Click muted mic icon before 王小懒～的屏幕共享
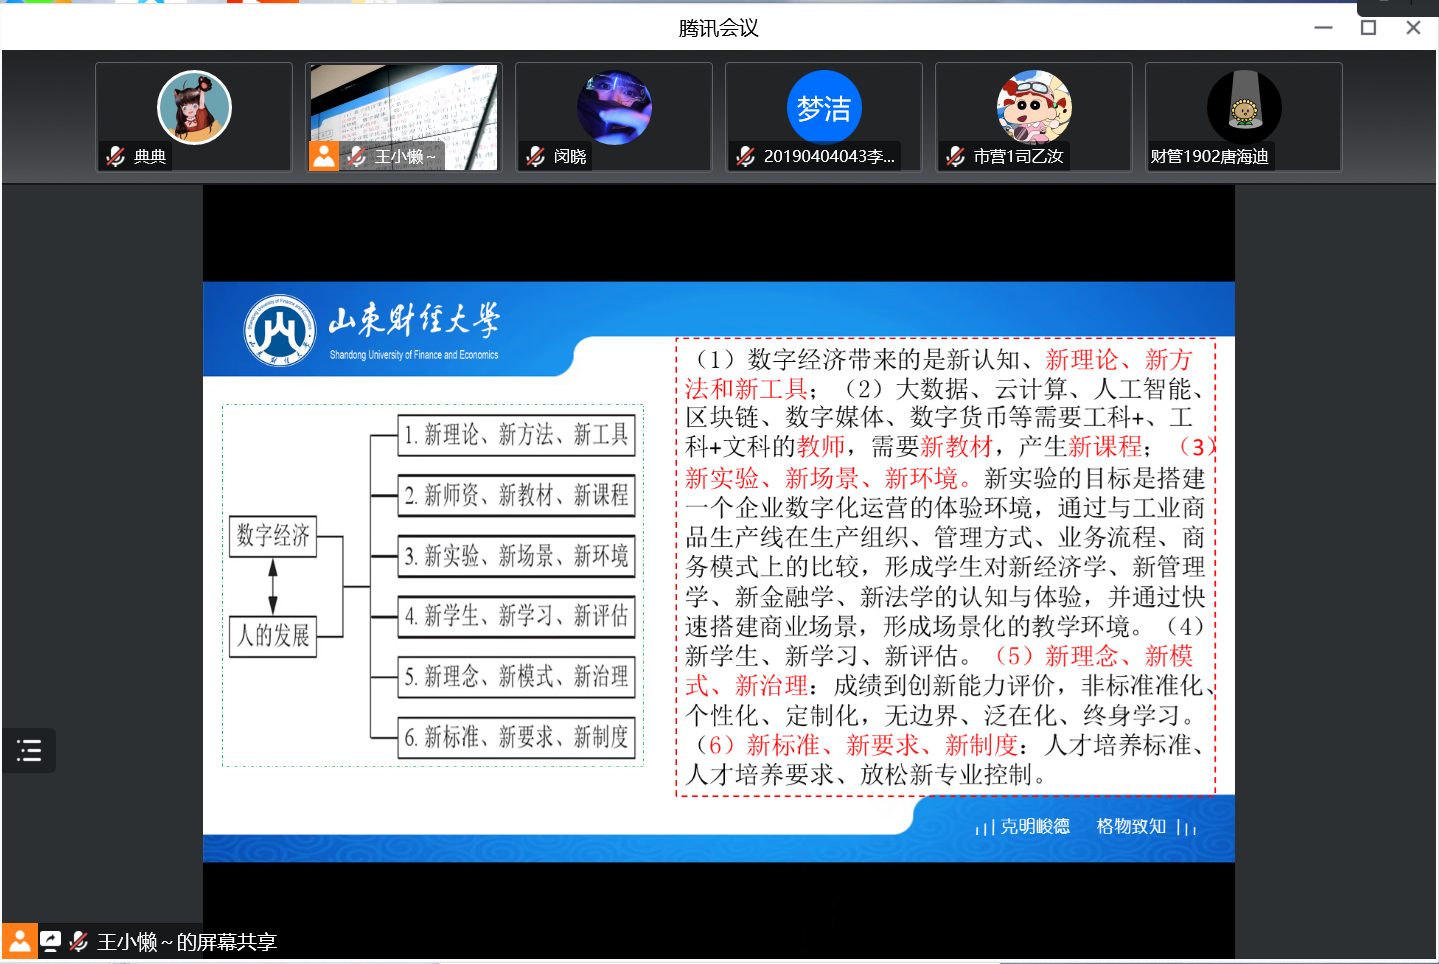The image size is (1439, 964). [x=79, y=941]
